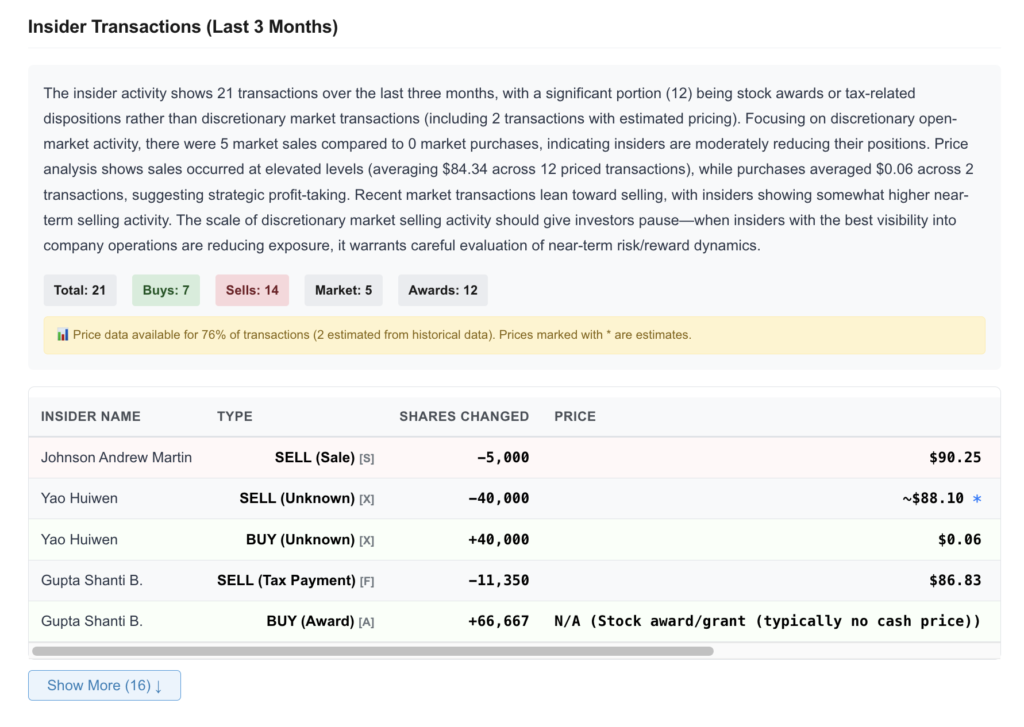
Task: Click the +66,667 shares changed value
Action: click(x=498, y=621)
